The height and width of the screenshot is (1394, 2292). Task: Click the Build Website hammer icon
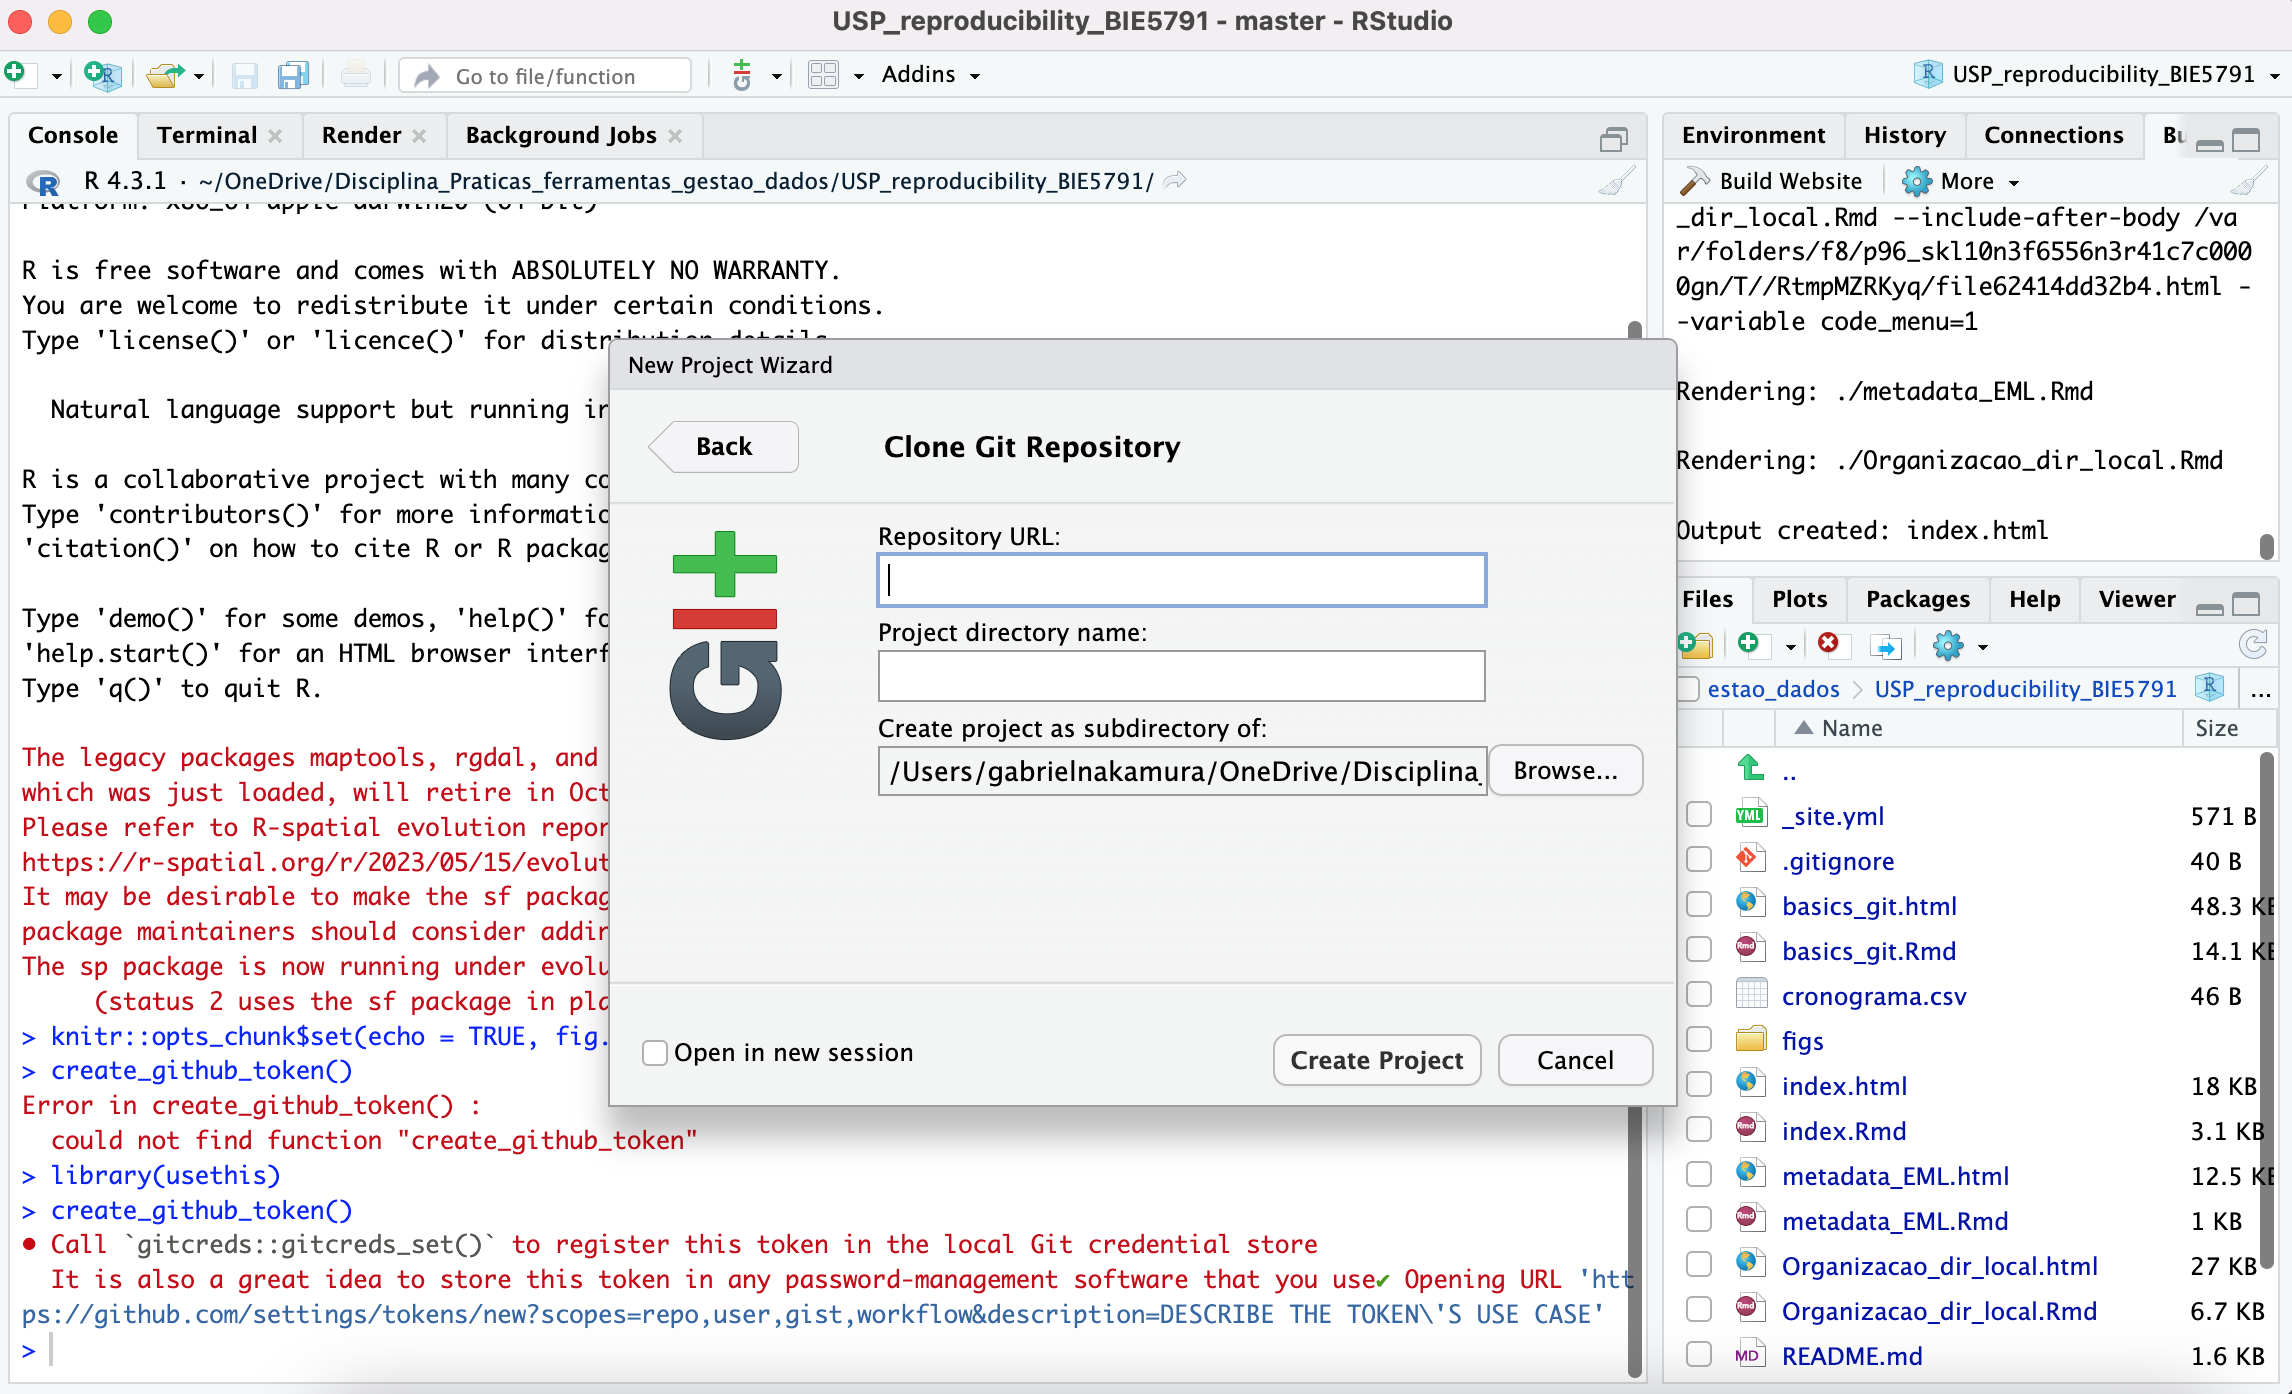(x=1695, y=181)
